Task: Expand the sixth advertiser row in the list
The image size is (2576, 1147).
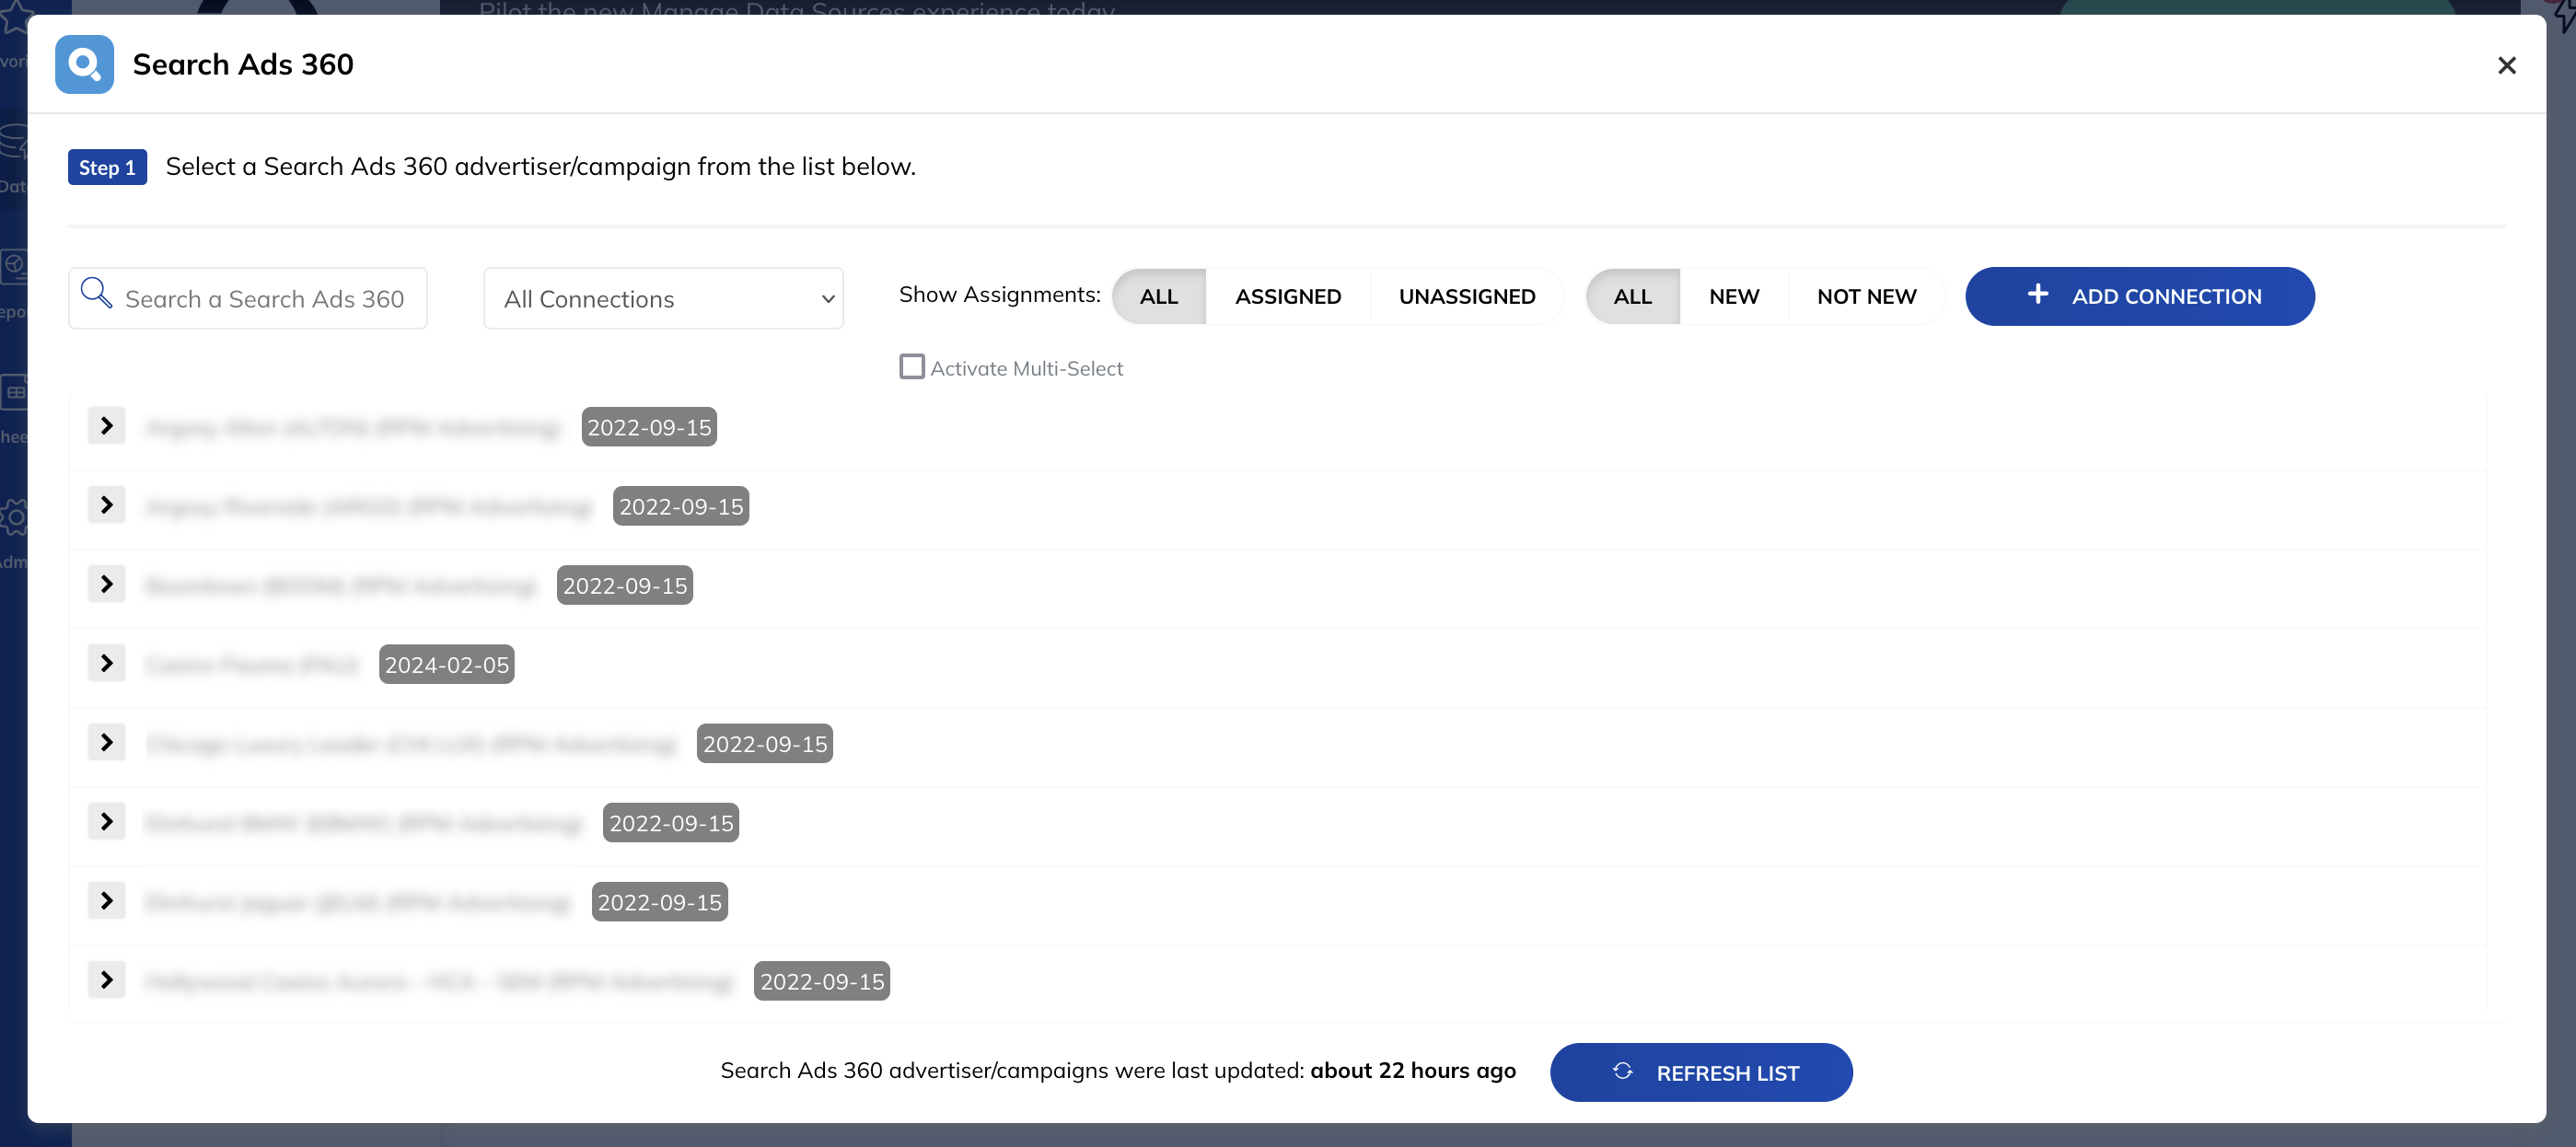Action: (x=107, y=822)
